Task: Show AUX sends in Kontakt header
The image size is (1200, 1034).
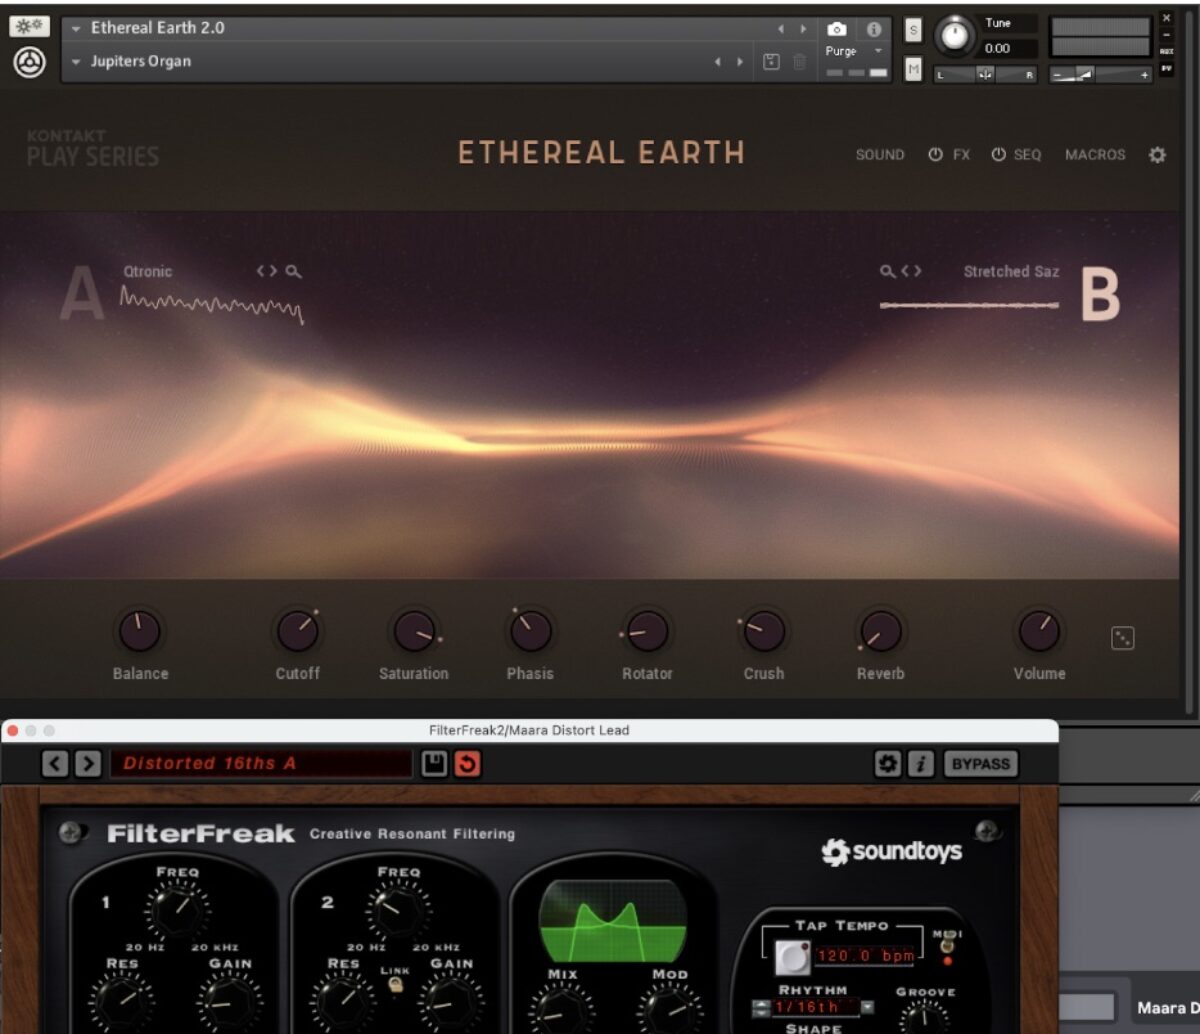Action: 1166,51
